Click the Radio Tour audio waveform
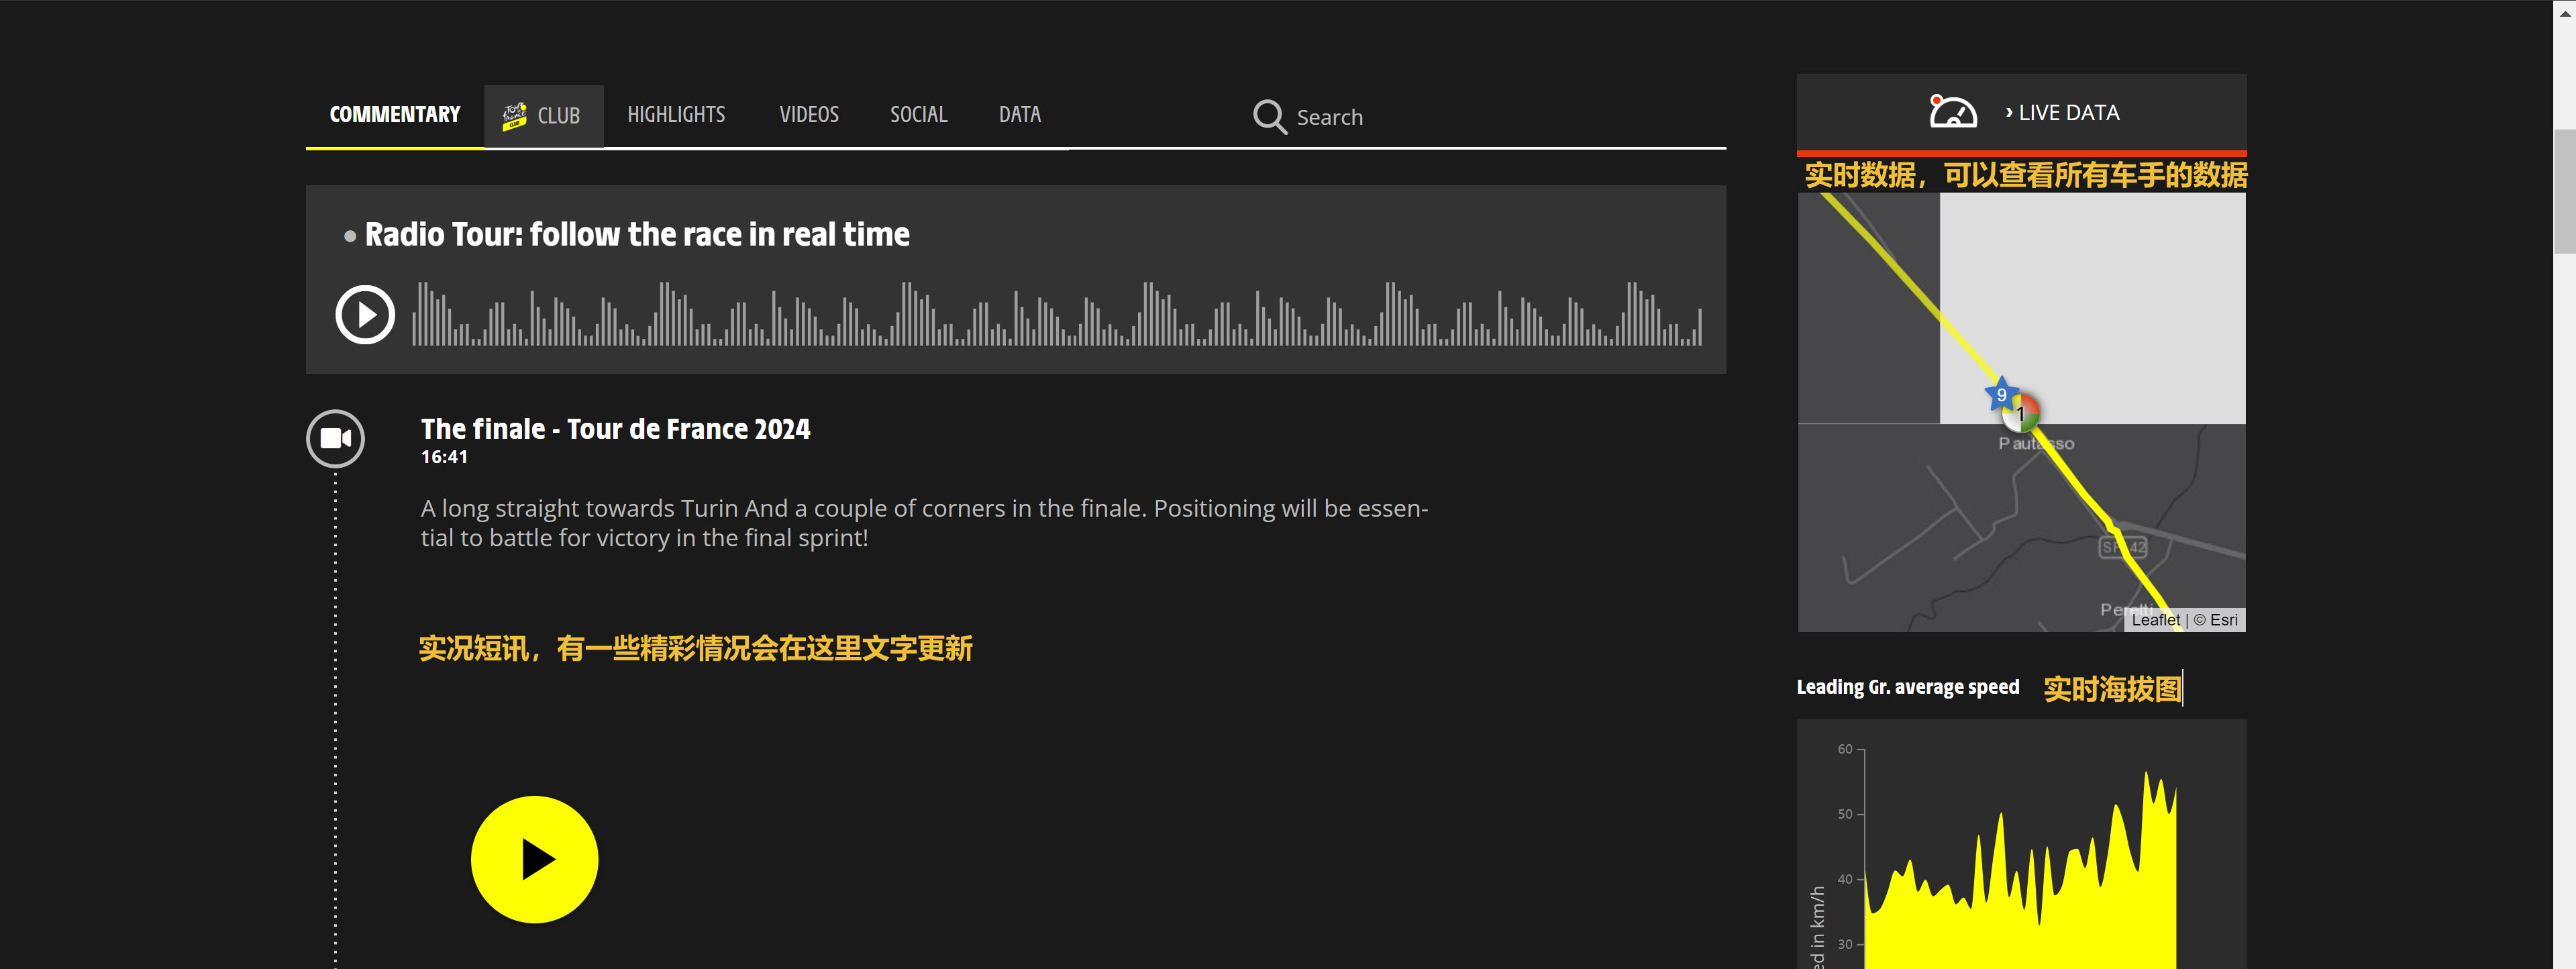The image size is (2576, 969). pyautogui.click(x=1057, y=313)
